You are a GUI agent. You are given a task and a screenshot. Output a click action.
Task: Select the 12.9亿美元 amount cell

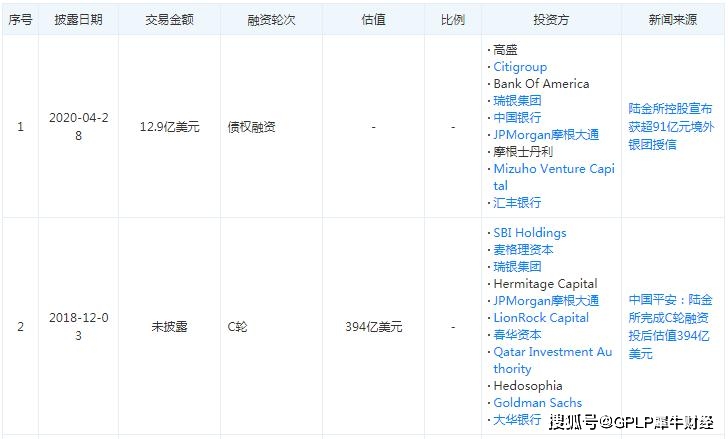coord(169,126)
